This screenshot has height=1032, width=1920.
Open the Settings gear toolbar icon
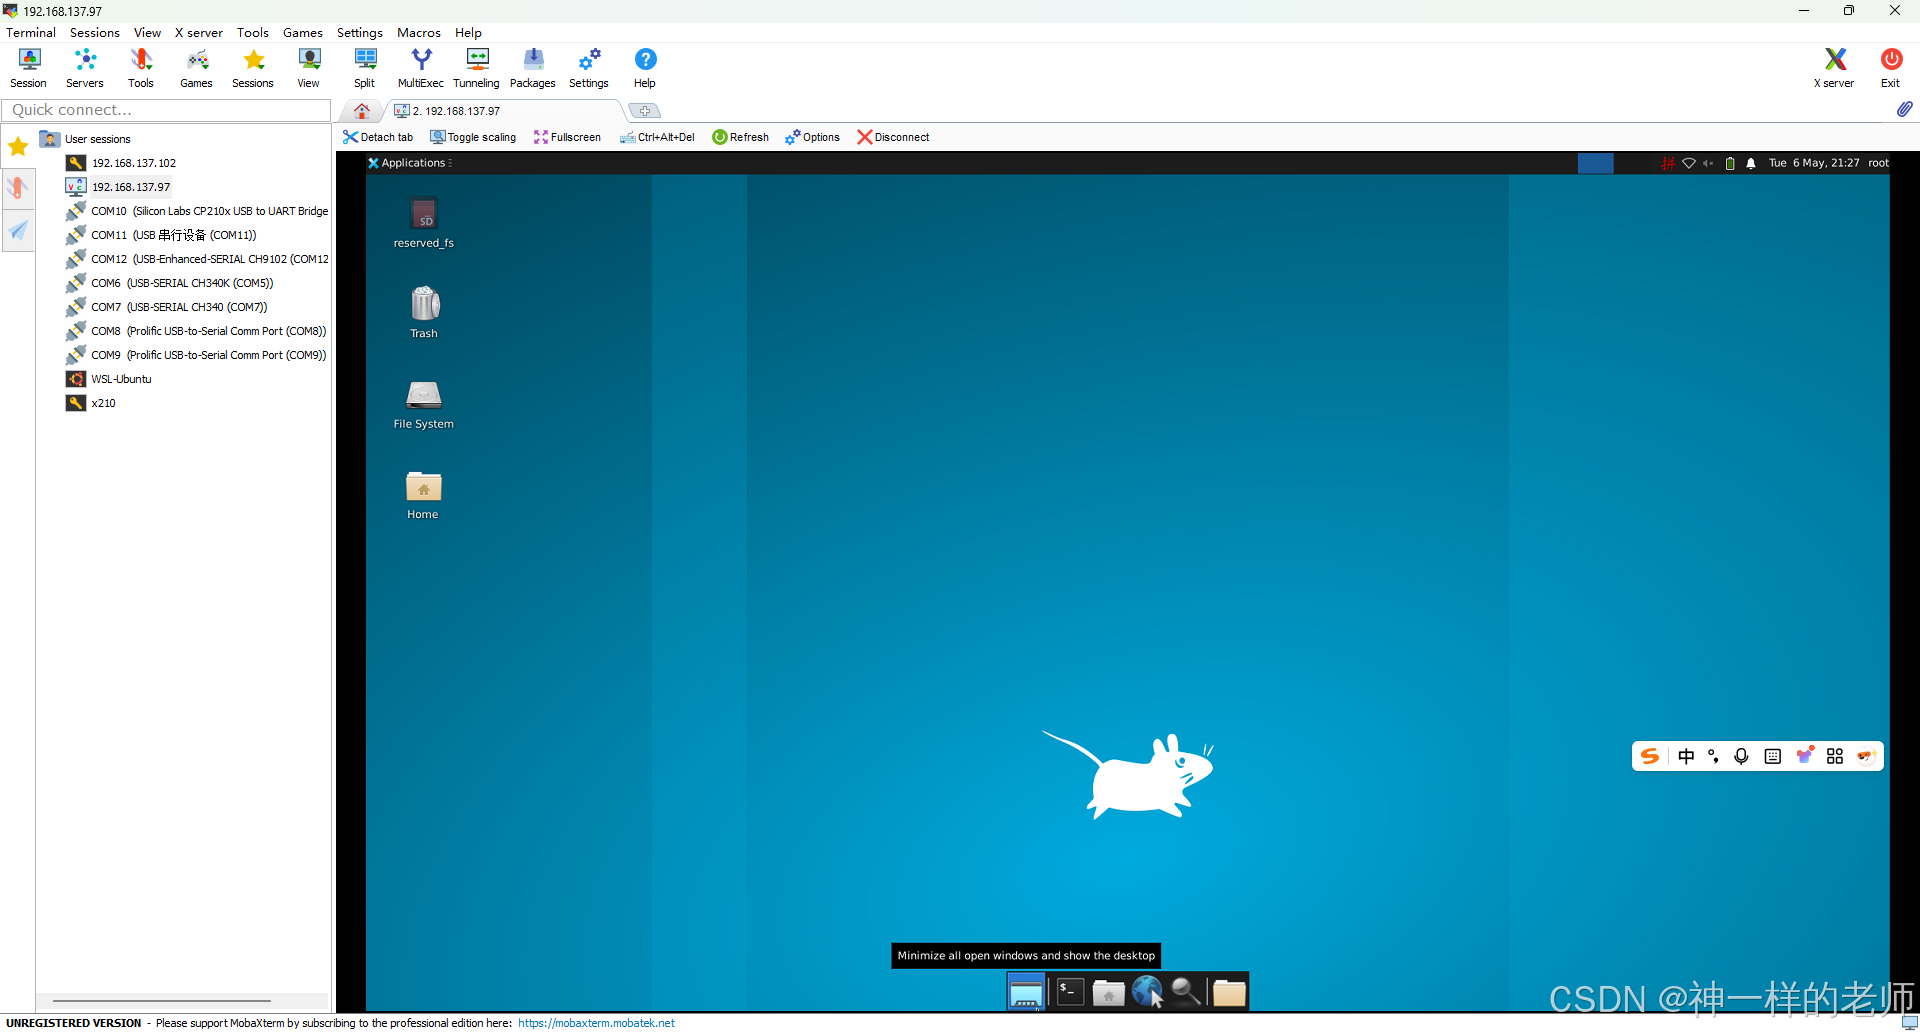point(589,68)
